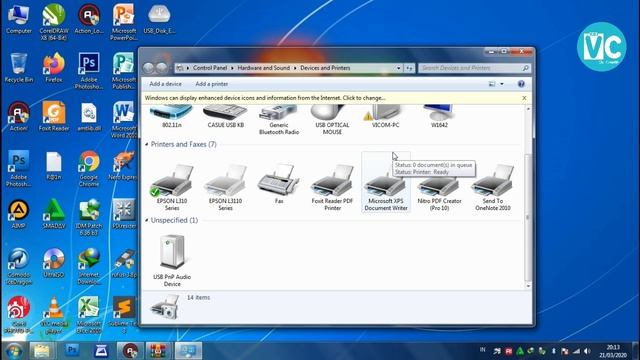Expand the breadcrumb arrow after Hardware and Sound
This screenshot has height=360, width=640.
click(x=295, y=68)
